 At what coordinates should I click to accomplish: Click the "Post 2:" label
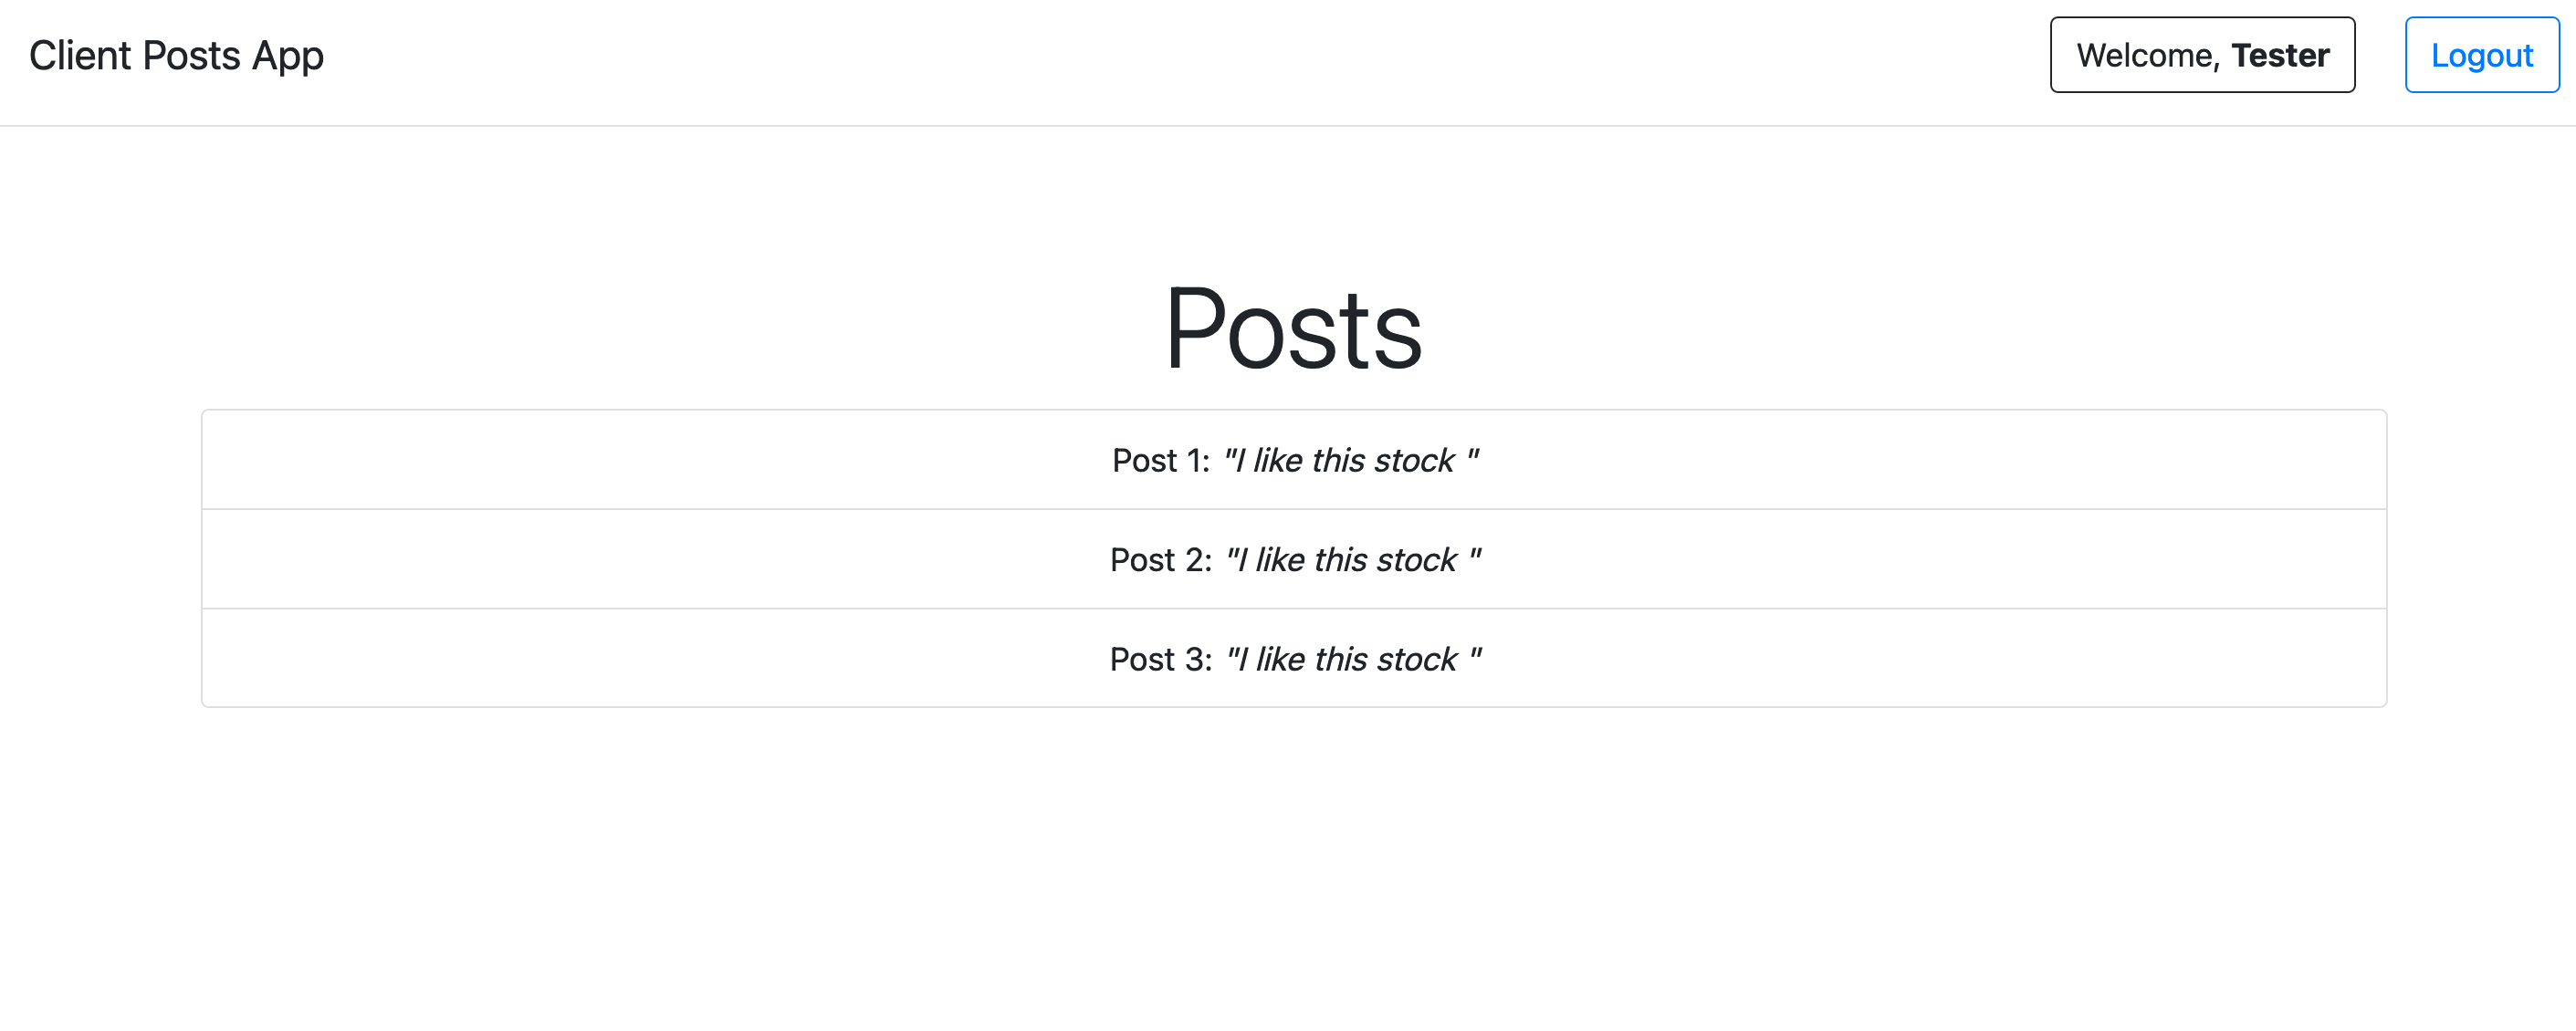(1160, 559)
